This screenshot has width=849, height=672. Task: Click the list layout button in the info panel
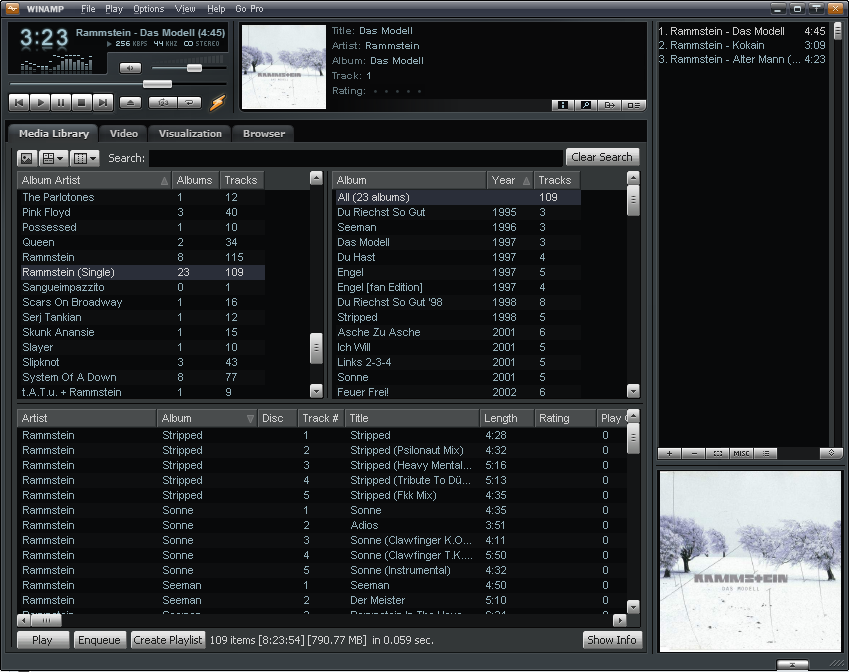[634, 105]
